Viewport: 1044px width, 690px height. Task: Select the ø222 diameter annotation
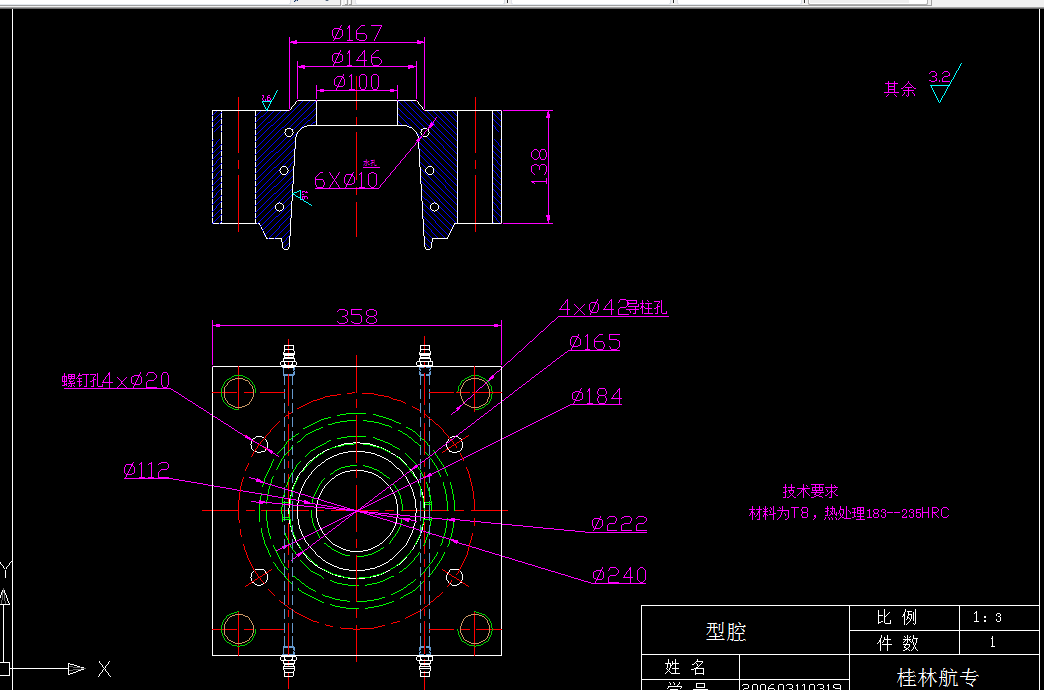point(619,523)
